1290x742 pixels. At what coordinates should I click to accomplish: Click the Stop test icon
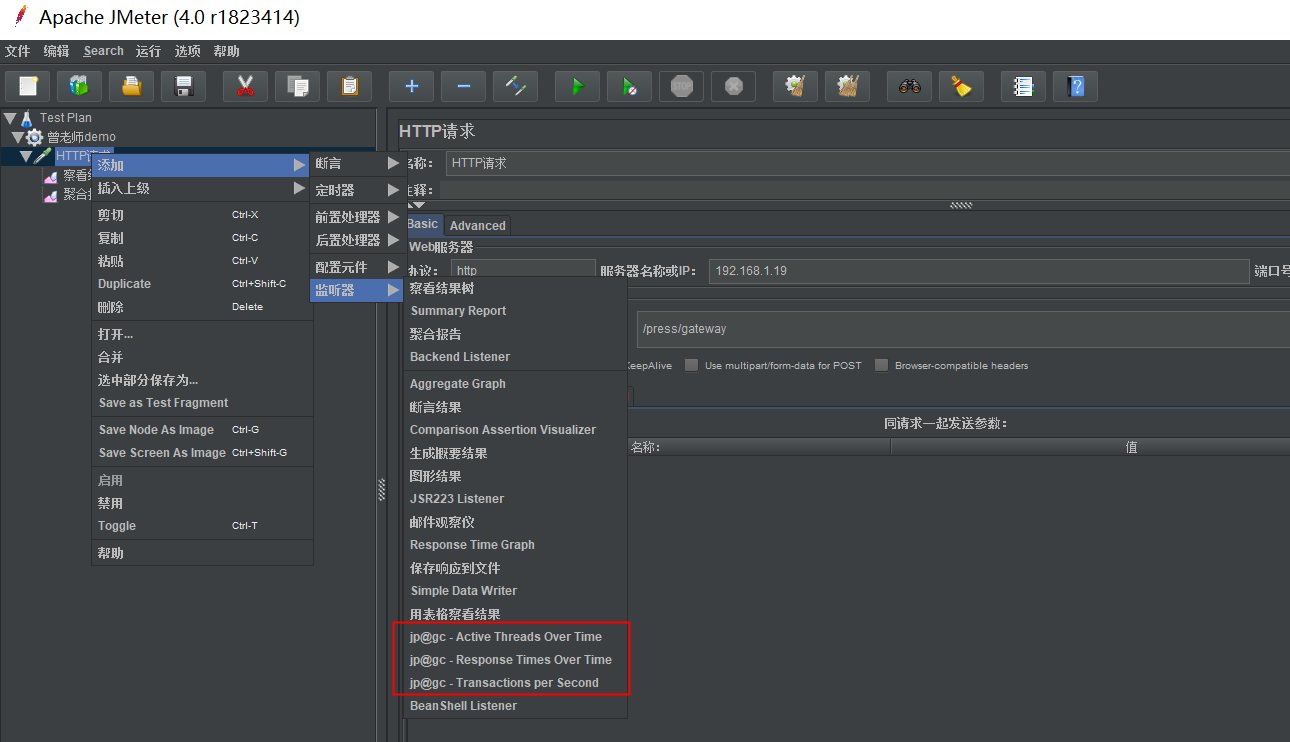tap(681, 86)
